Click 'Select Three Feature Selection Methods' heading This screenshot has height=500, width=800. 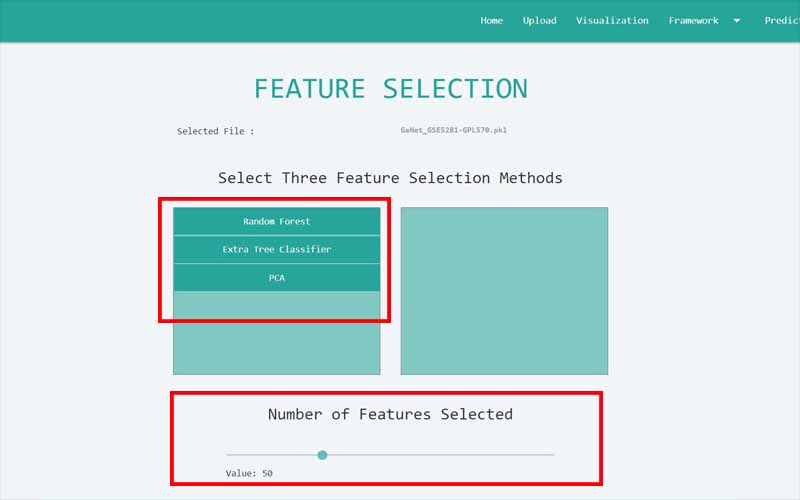pyautogui.click(x=390, y=178)
